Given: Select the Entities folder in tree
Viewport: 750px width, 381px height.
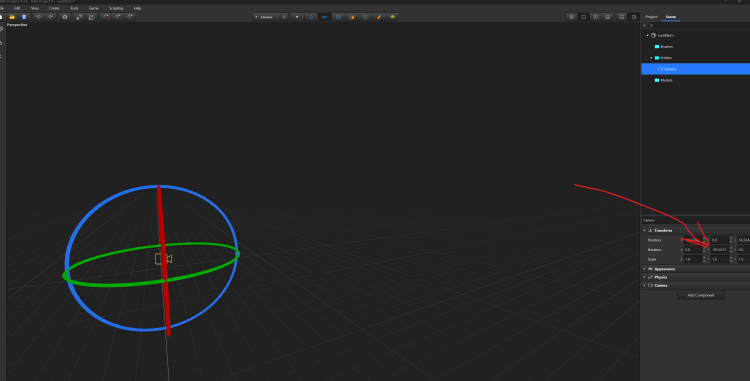Looking at the screenshot, I should point(663,58).
